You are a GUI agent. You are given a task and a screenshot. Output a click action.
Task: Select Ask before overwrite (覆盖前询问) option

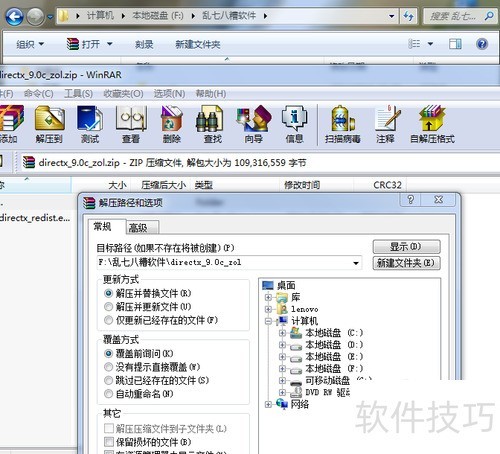click(x=139, y=353)
